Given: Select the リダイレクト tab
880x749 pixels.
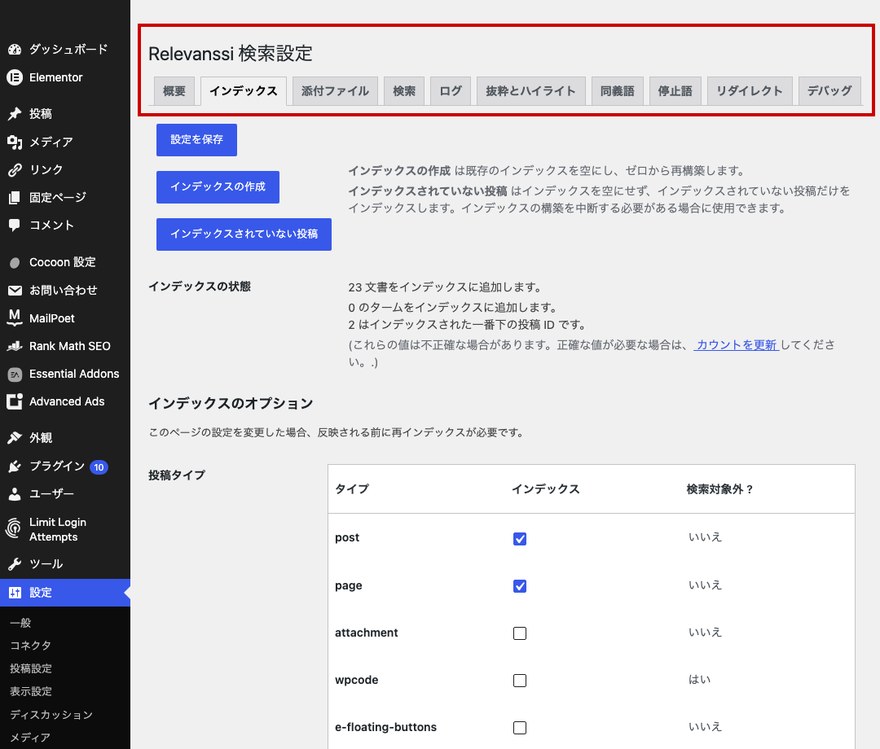Looking at the screenshot, I should [x=749, y=91].
